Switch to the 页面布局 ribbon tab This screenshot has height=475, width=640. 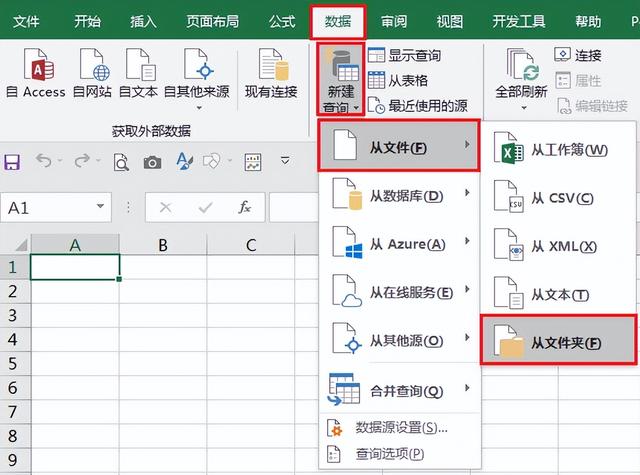212,19
